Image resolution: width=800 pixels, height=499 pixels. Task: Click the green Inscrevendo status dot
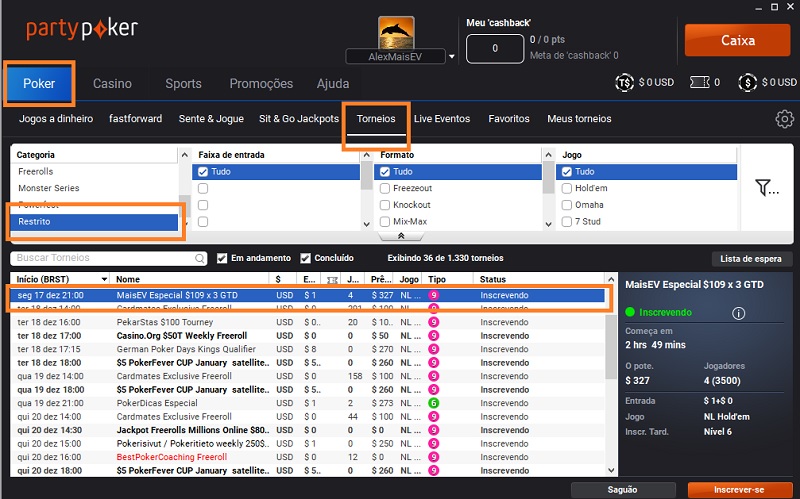630,312
